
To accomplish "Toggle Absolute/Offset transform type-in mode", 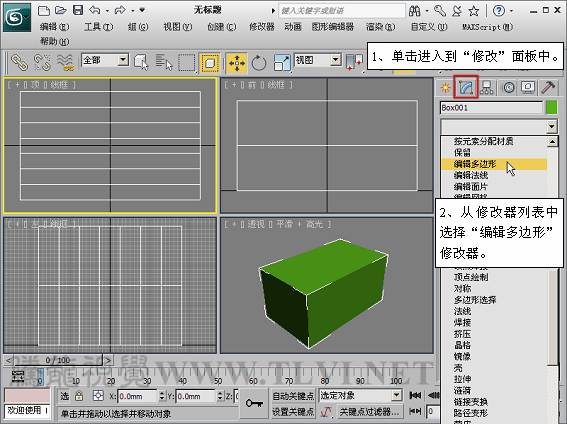I will click(98, 396).
